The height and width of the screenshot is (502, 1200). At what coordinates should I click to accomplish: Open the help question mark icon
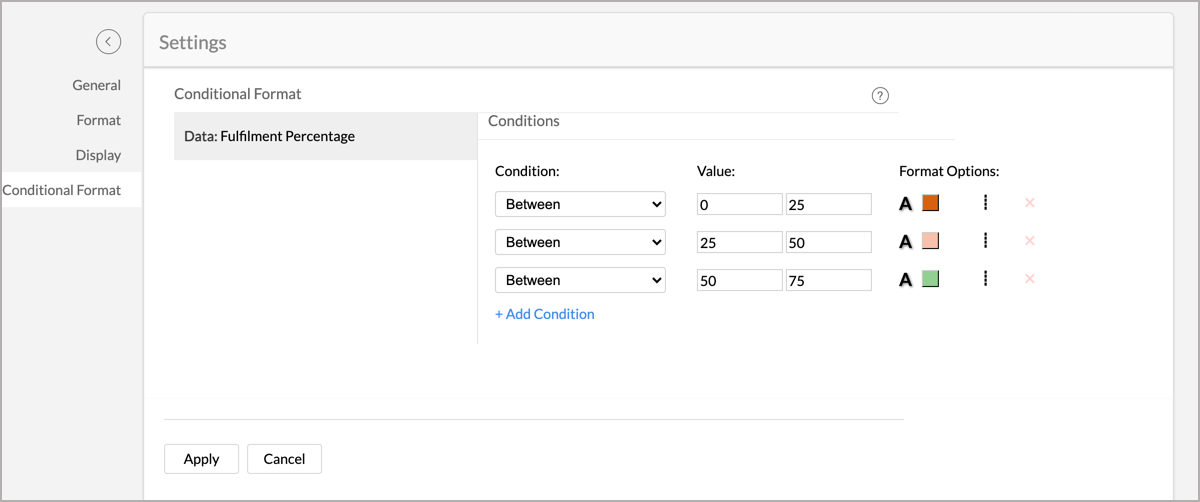pos(880,96)
